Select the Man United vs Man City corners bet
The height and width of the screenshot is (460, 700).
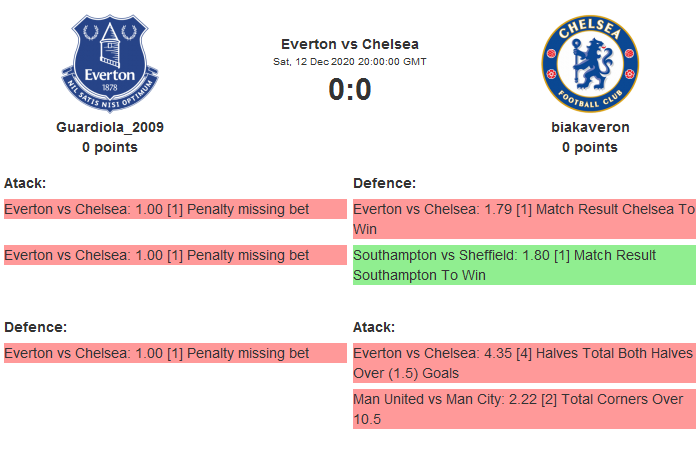tap(524, 409)
